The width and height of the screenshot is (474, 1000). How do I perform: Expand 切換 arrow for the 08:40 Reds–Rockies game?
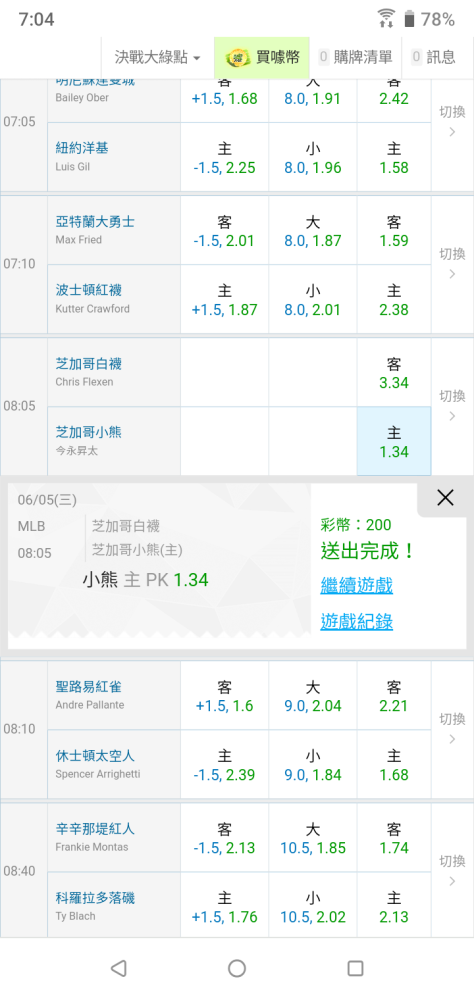(452, 871)
